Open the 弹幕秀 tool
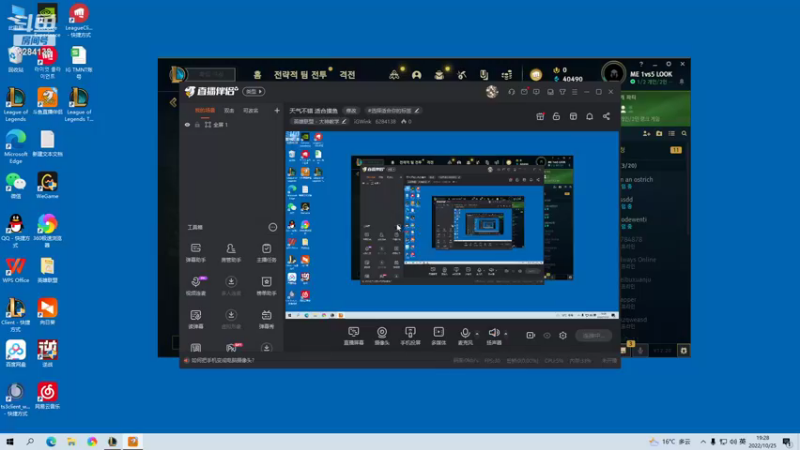The width and height of the screenshot is (800, 450). click(x=266, y=319)
